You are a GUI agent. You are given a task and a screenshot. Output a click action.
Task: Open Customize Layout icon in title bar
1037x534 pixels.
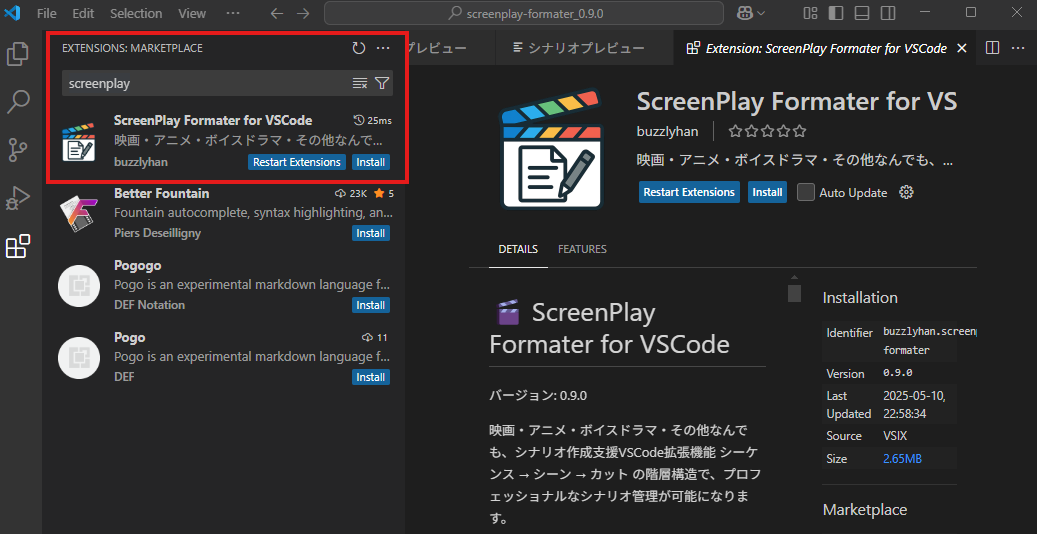[x=811, y=13]
